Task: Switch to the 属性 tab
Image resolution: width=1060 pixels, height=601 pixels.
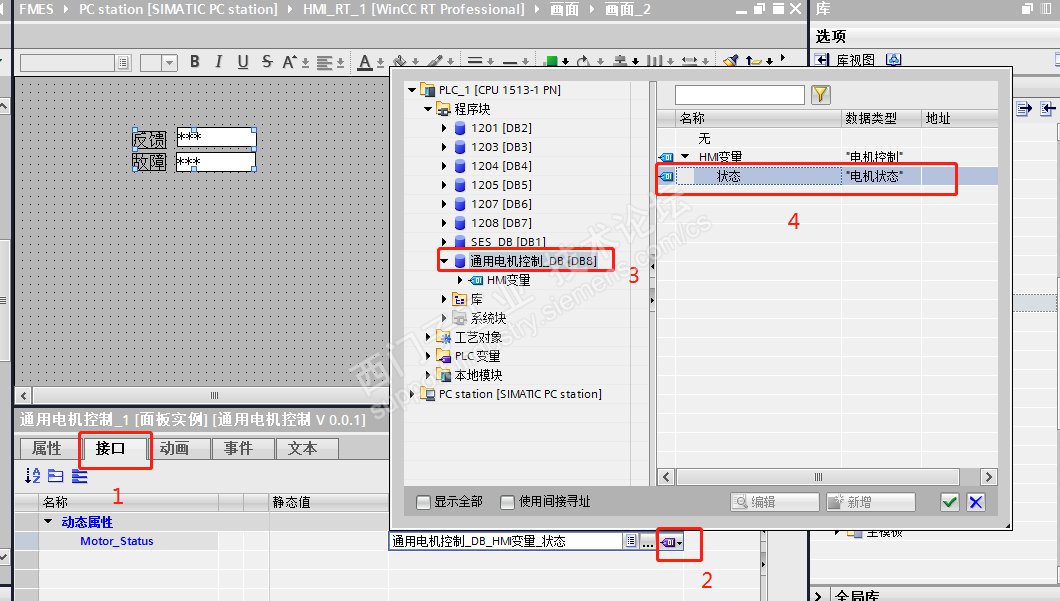Action: point(47,448)
